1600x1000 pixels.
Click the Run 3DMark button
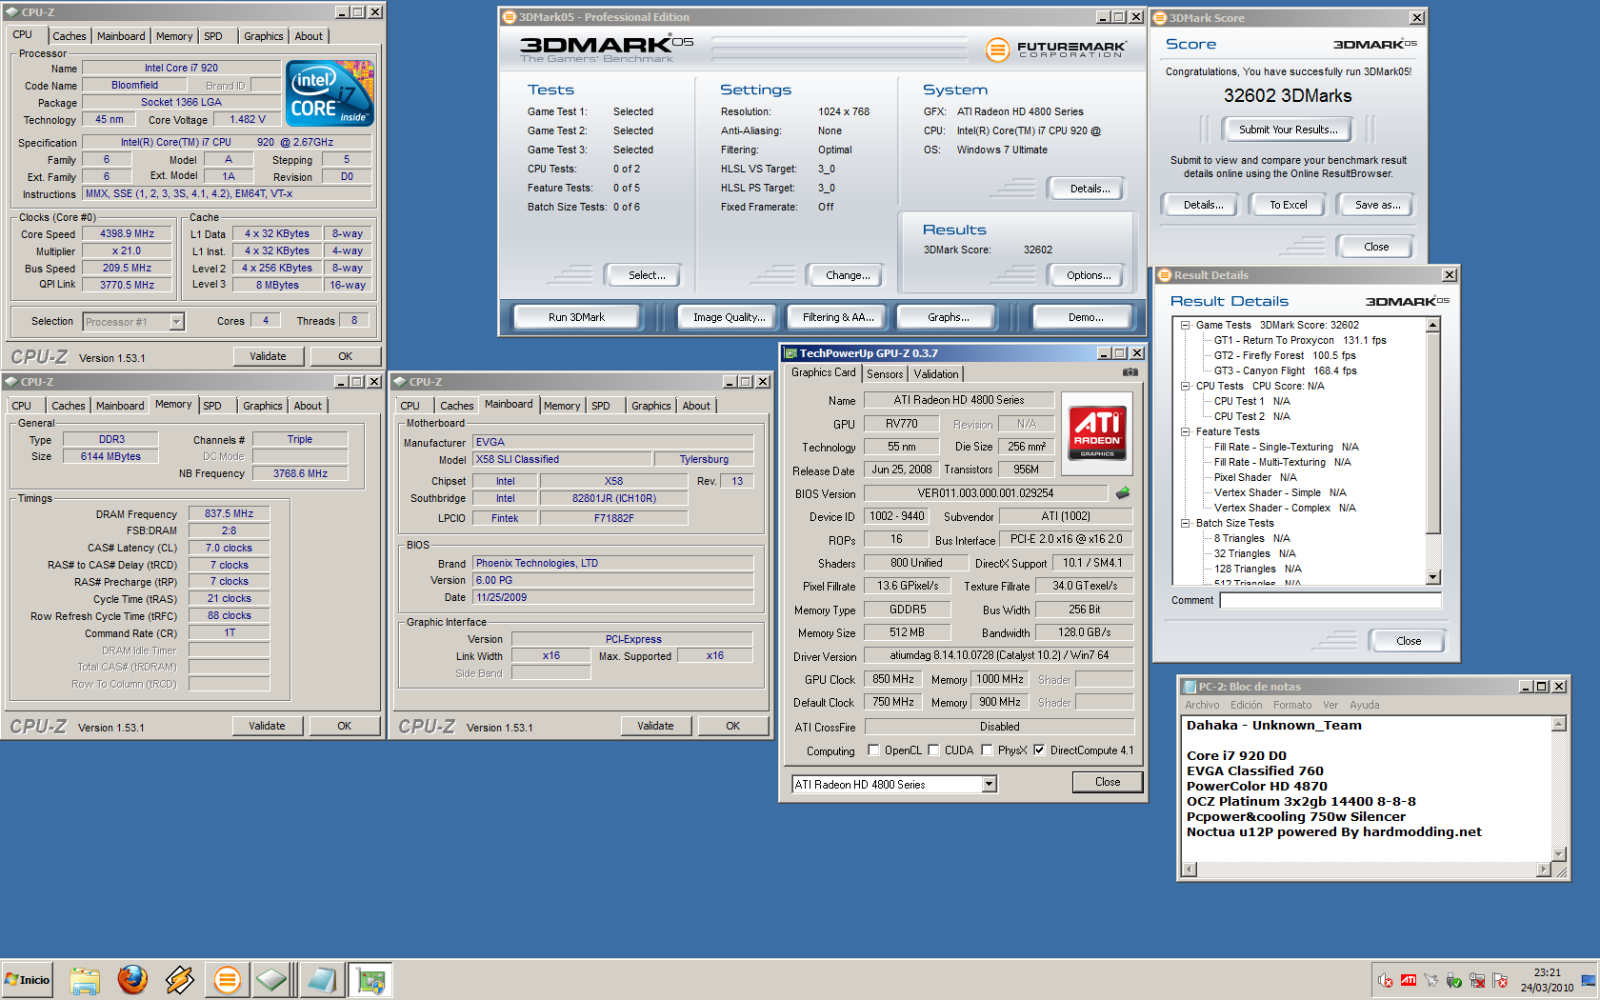coord(576,317)
